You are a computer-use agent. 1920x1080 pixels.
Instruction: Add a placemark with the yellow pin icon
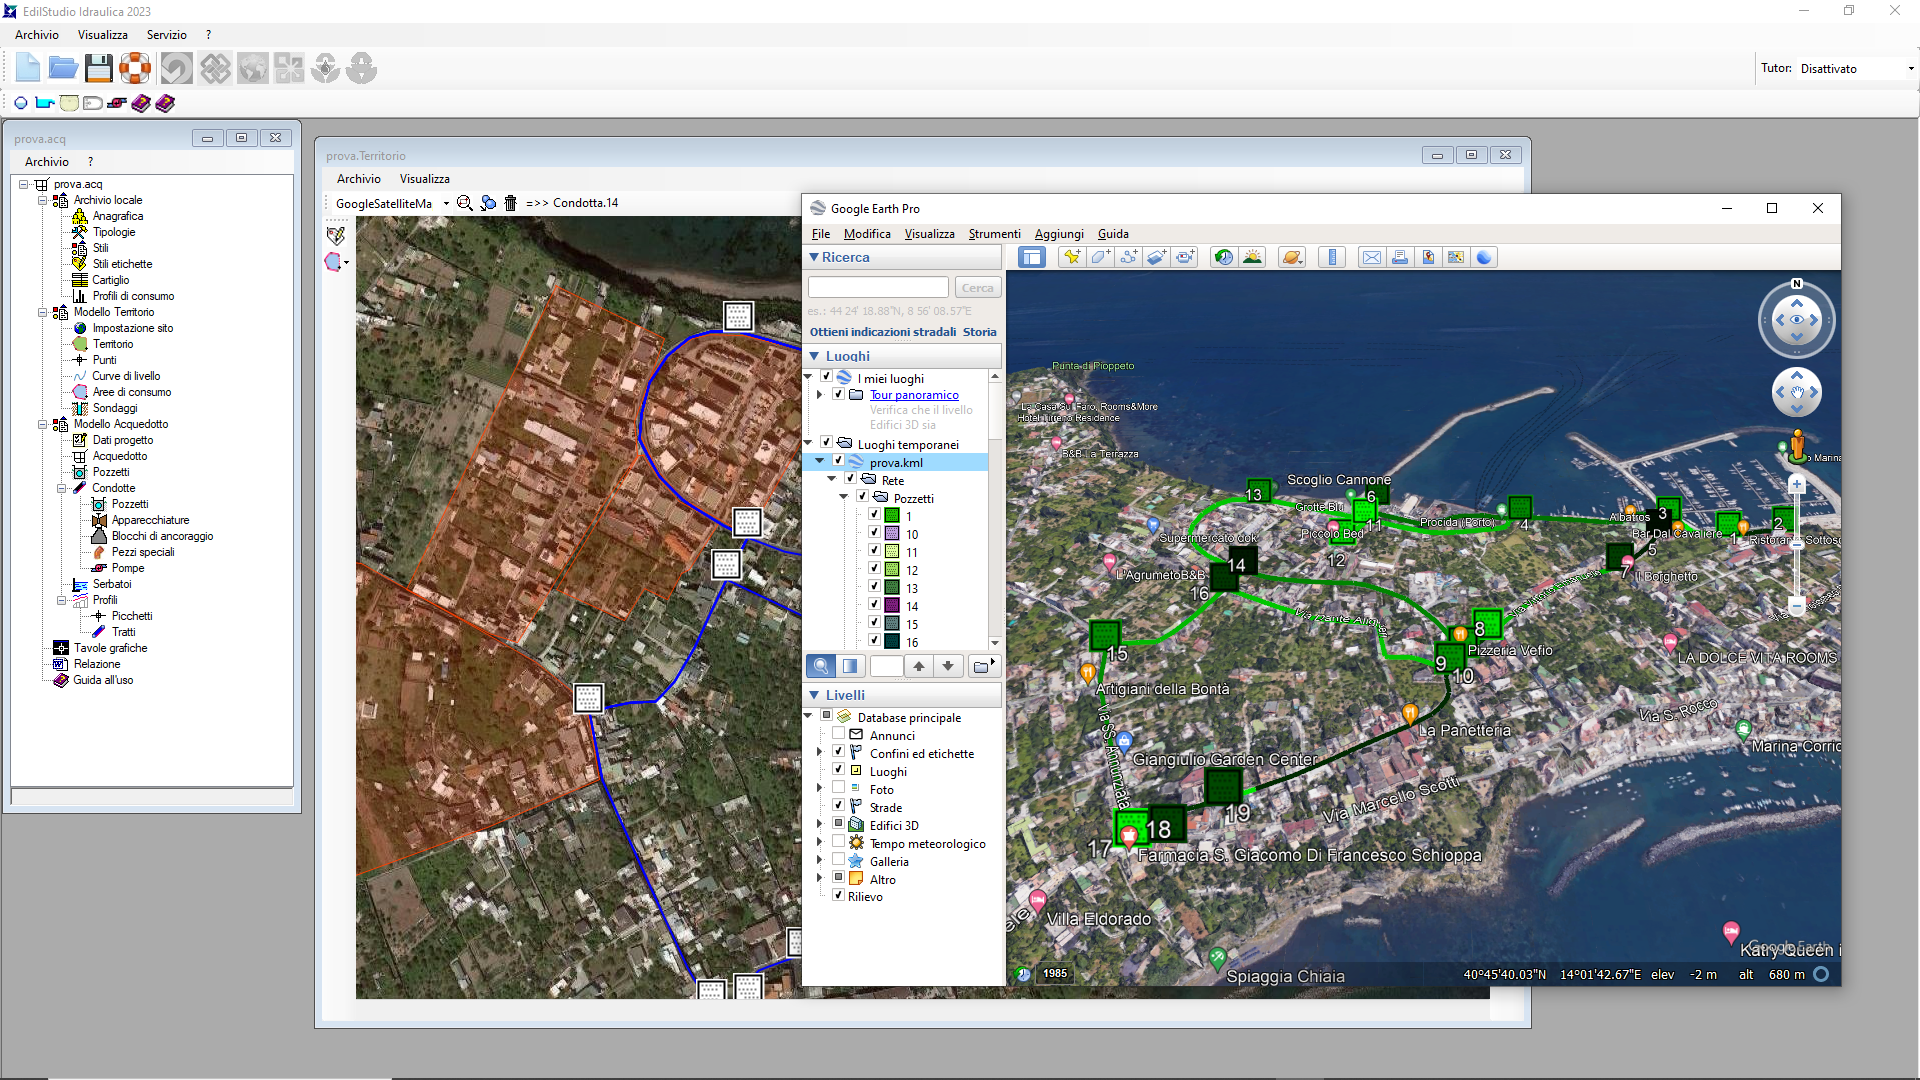click(1072, 257)
